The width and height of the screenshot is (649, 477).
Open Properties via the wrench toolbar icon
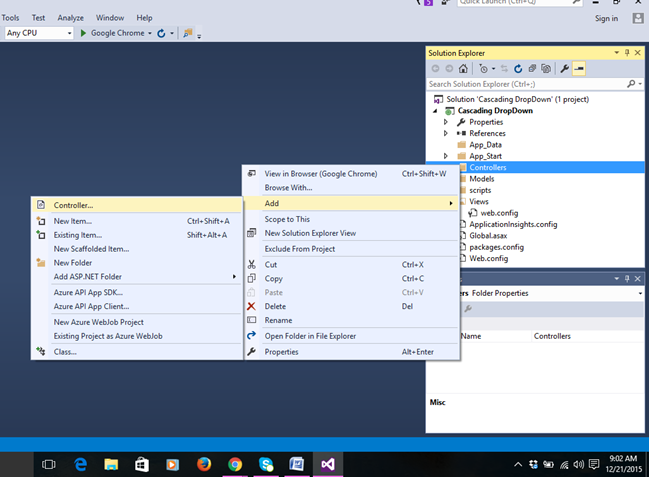tap(564, 69)
